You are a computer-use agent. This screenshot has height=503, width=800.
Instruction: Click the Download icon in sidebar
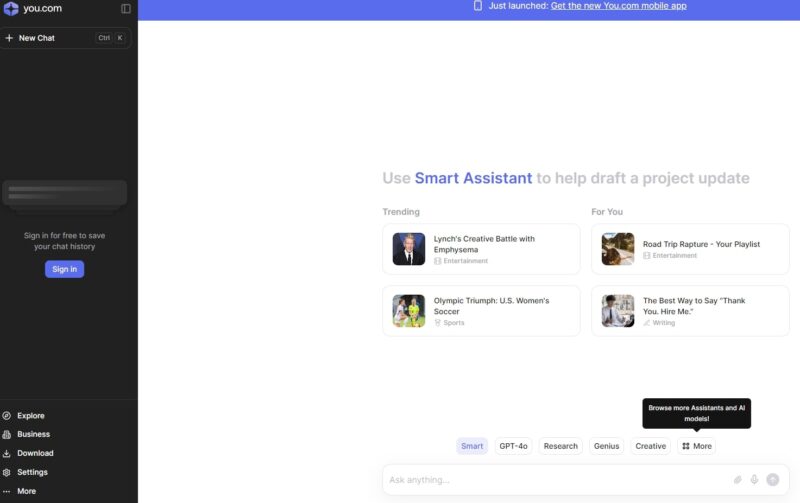[7, 453]
